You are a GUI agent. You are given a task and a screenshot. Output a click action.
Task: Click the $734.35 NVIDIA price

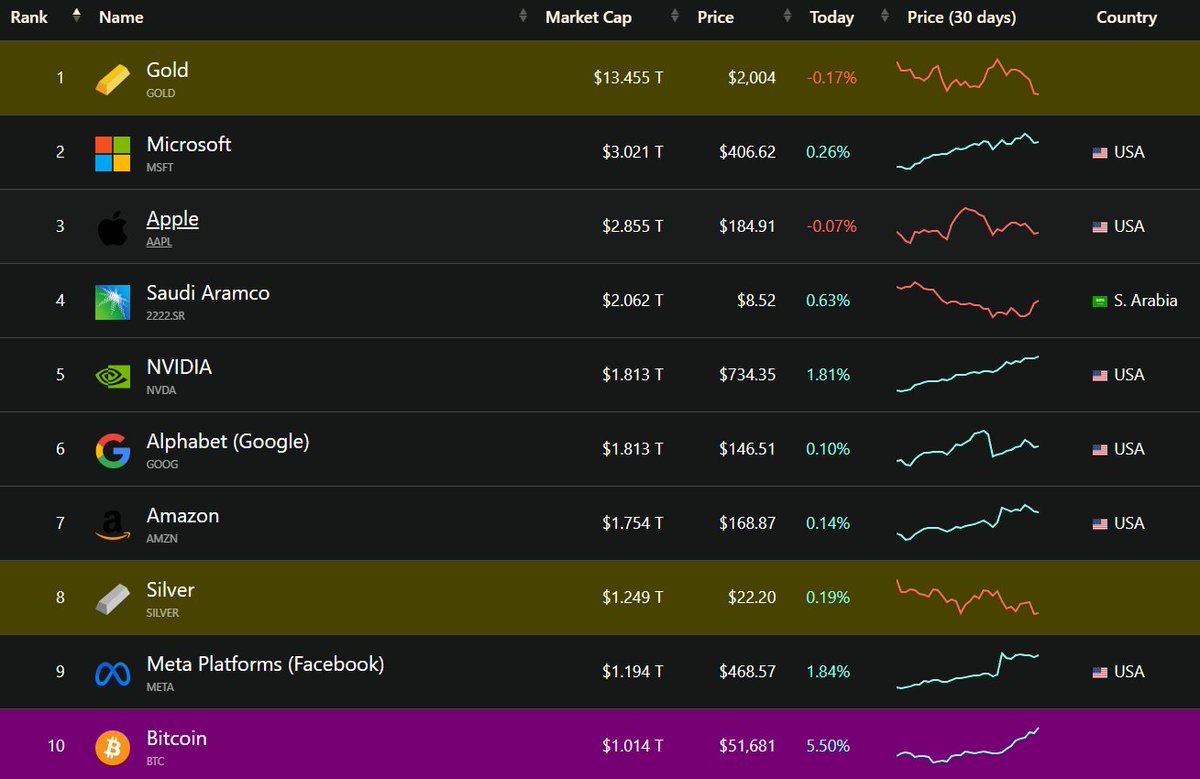(x=747, y=375)
